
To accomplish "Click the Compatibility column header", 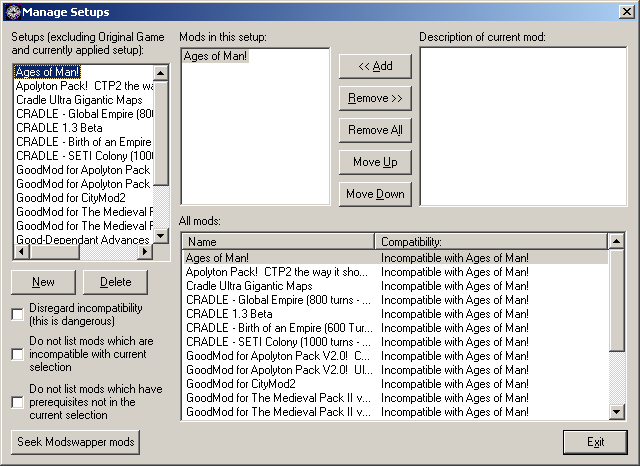I will (x=491, y=241).
